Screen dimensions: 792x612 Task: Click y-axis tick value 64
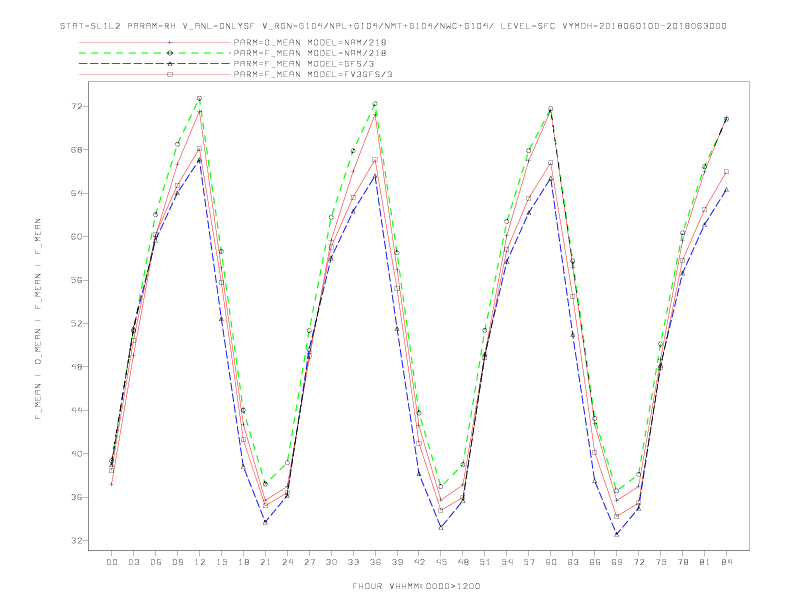[x=76, y=193]
